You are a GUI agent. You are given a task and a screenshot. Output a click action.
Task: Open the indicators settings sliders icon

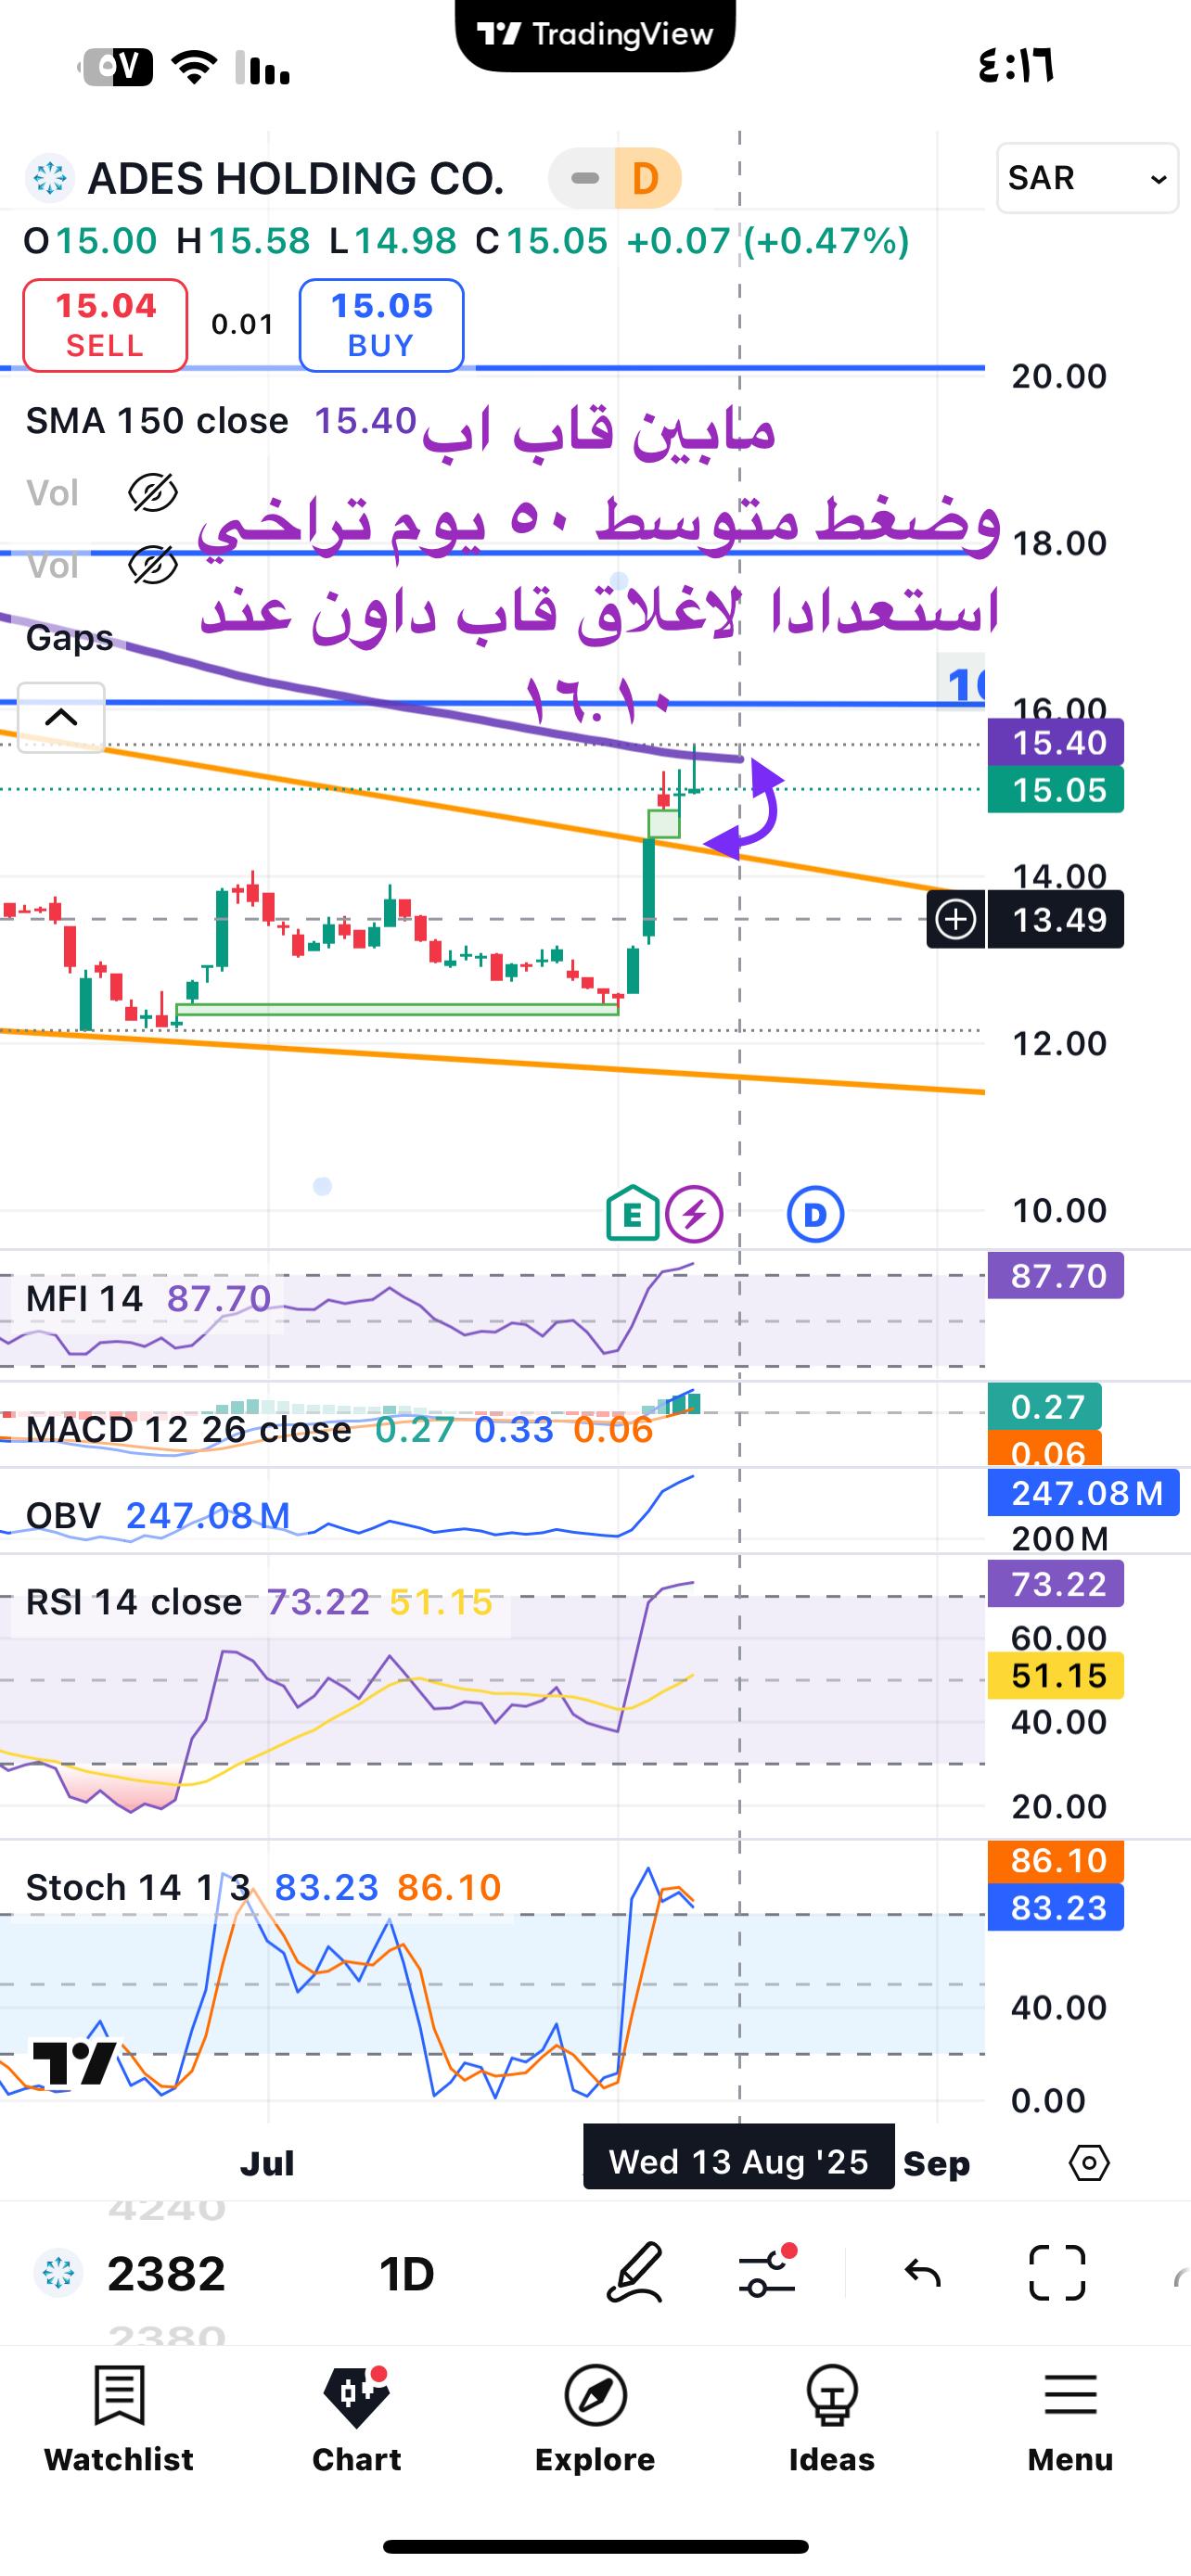pyautogui.click(x=767, y=2272)
